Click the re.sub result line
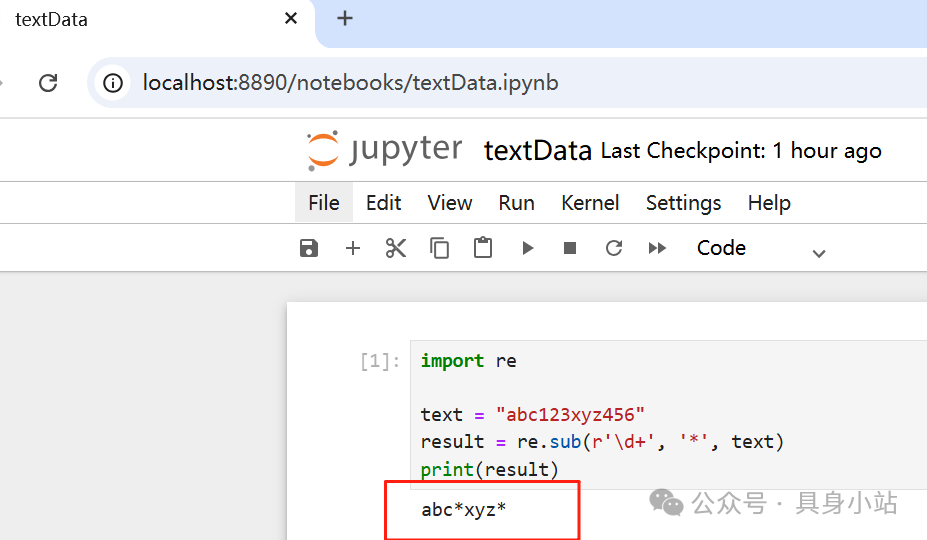Screen dimensions: 927x540 (602, 442)
